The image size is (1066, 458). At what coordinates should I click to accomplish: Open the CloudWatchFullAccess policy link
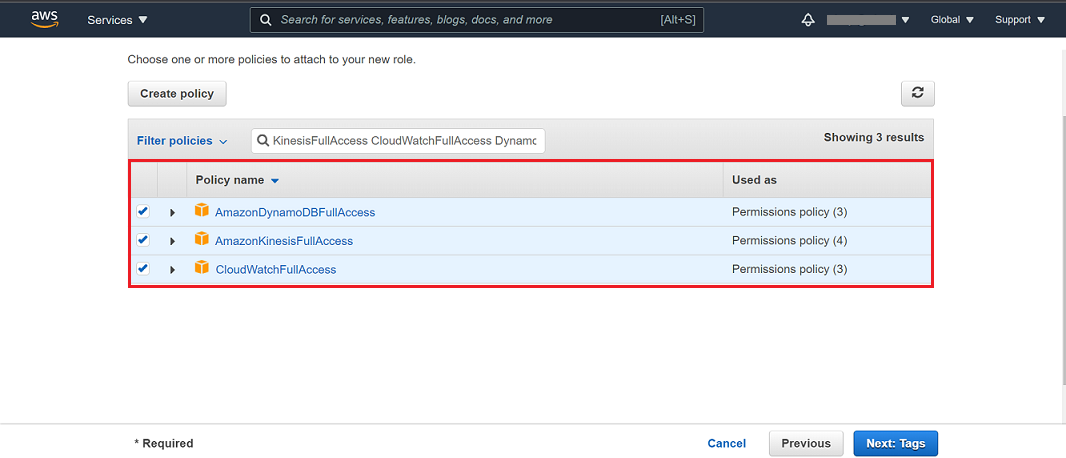[275, 269]
